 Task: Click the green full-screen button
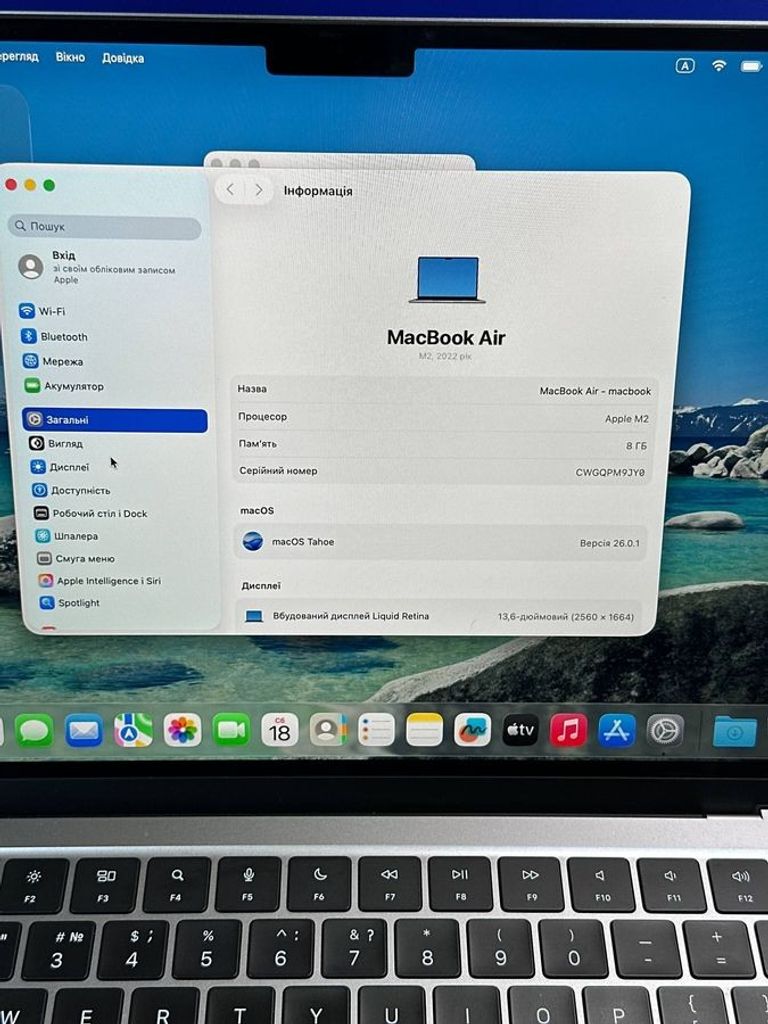click(49, 185)
